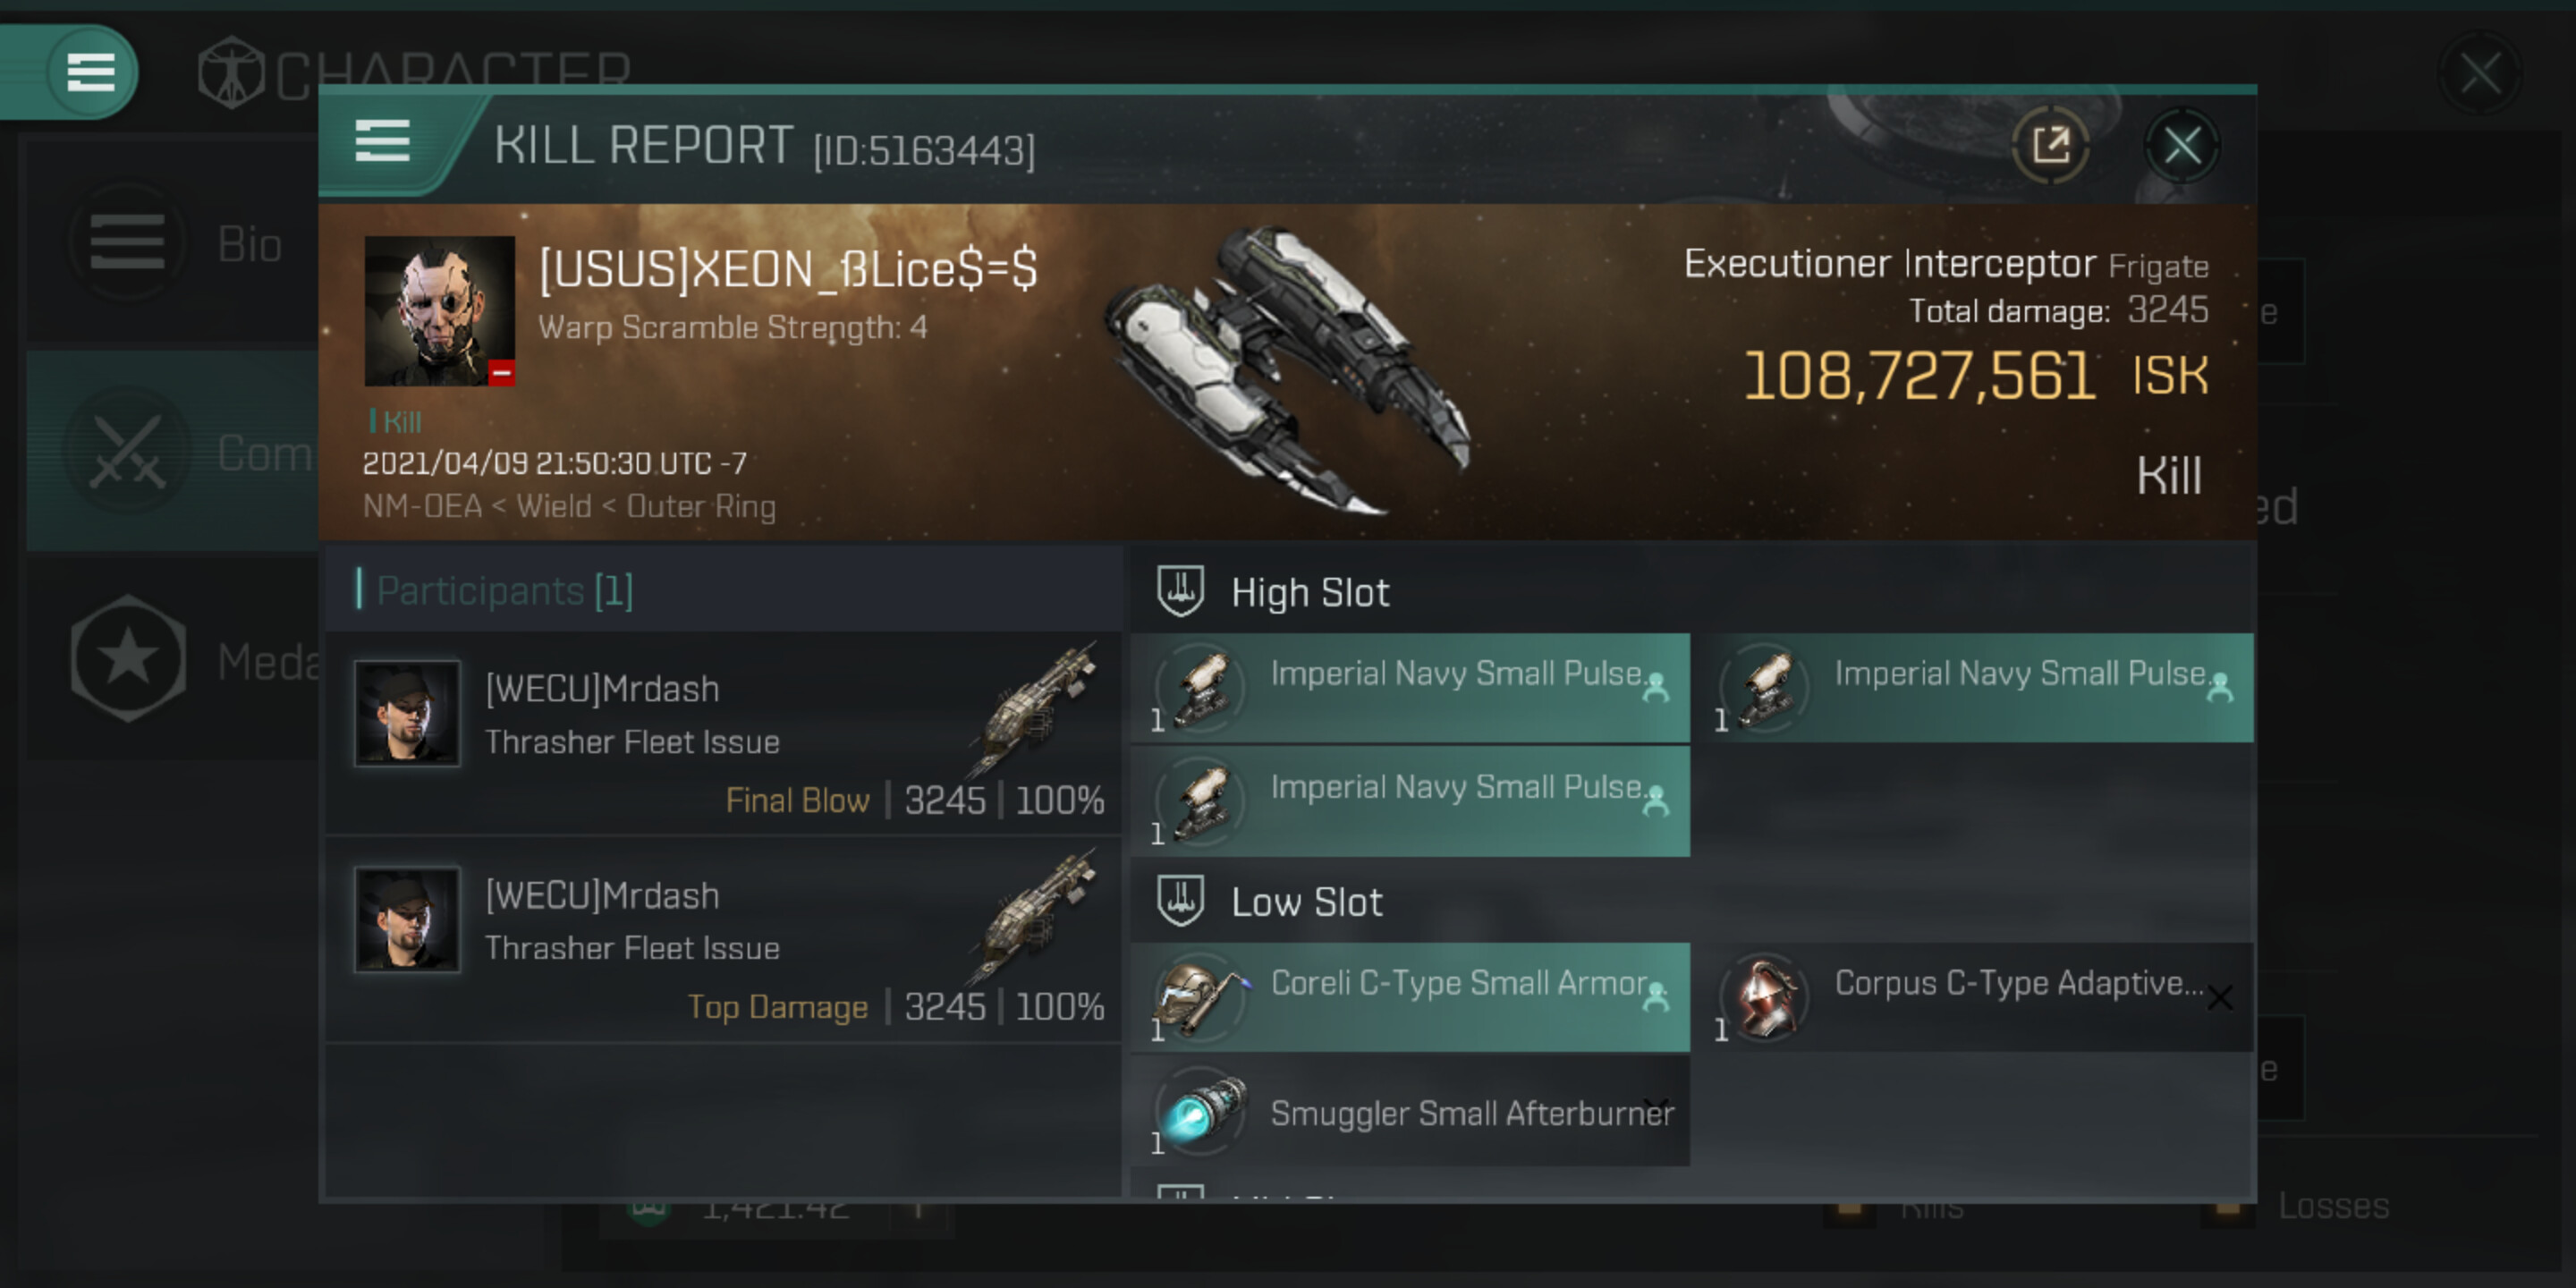Click the Low Slot section icon
The height and width of the screenshot is (1288, 2576).
pyautogui.click(x=1180, y=900)
